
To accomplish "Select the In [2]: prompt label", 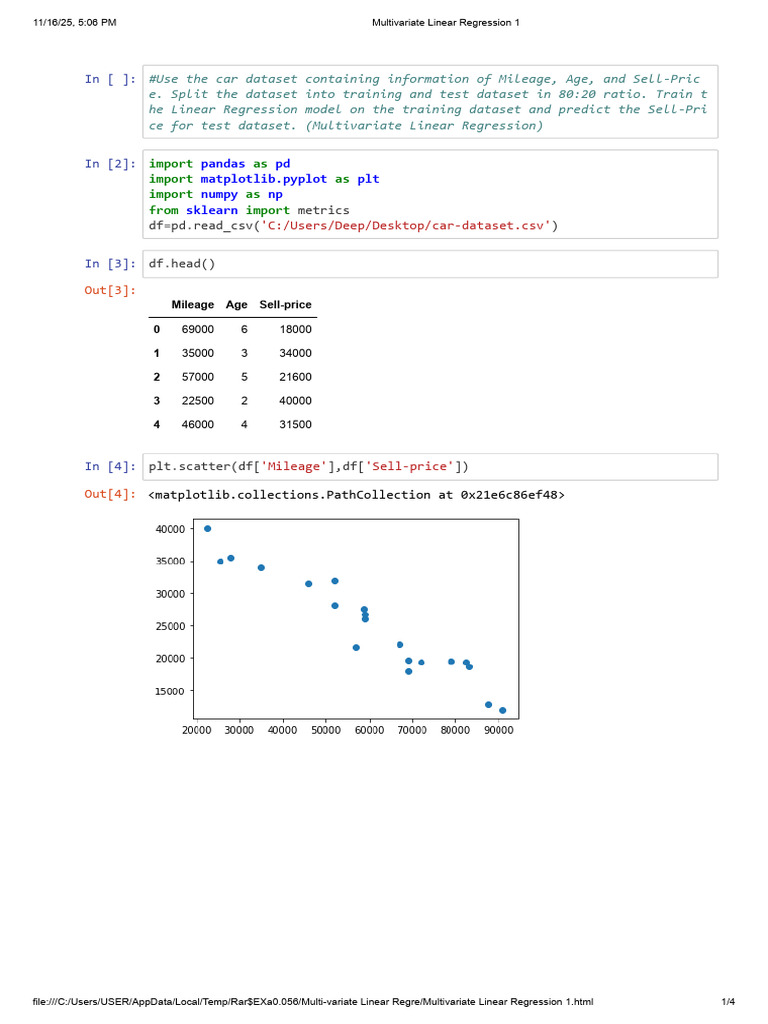I will [x=110, y=164].
